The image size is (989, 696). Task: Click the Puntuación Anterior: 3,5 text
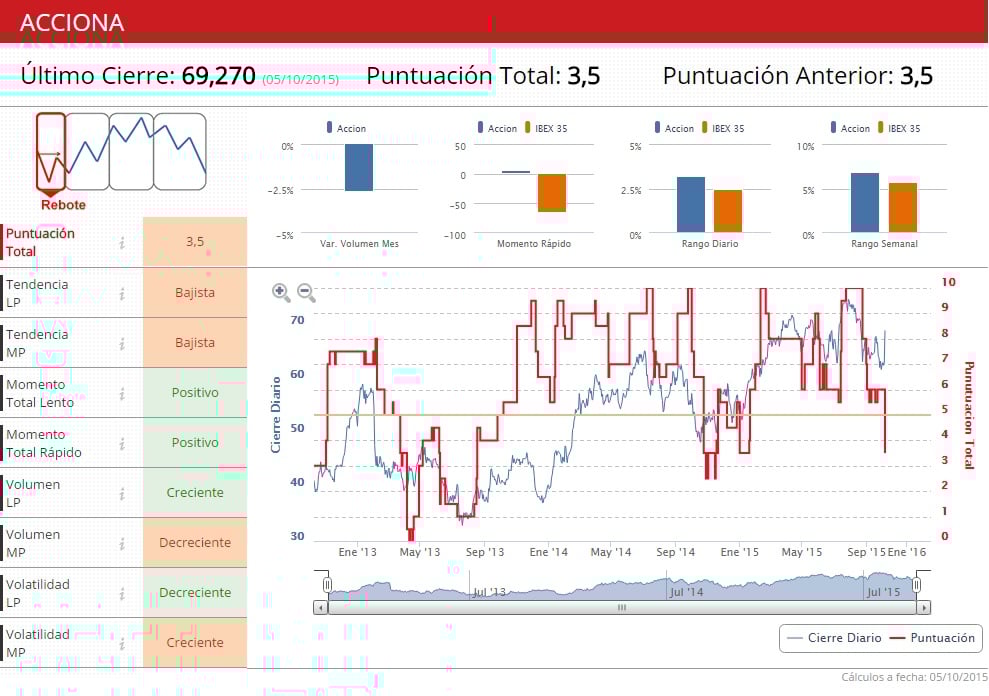[798, 76]
